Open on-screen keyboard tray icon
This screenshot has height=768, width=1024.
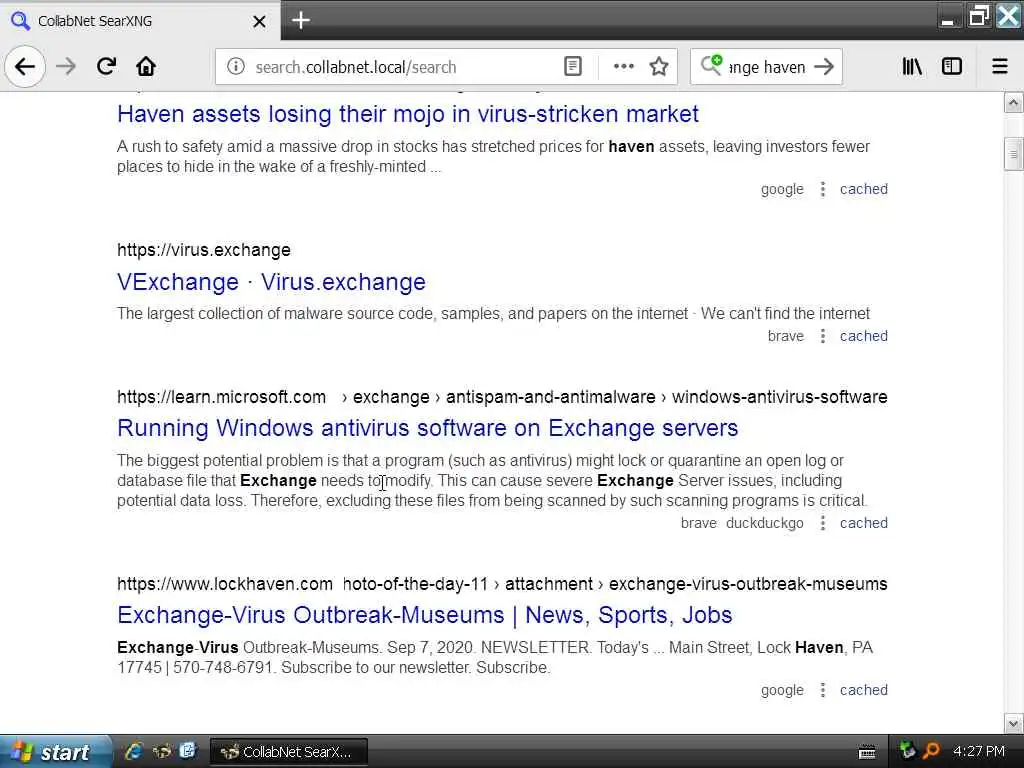point(867,752)
